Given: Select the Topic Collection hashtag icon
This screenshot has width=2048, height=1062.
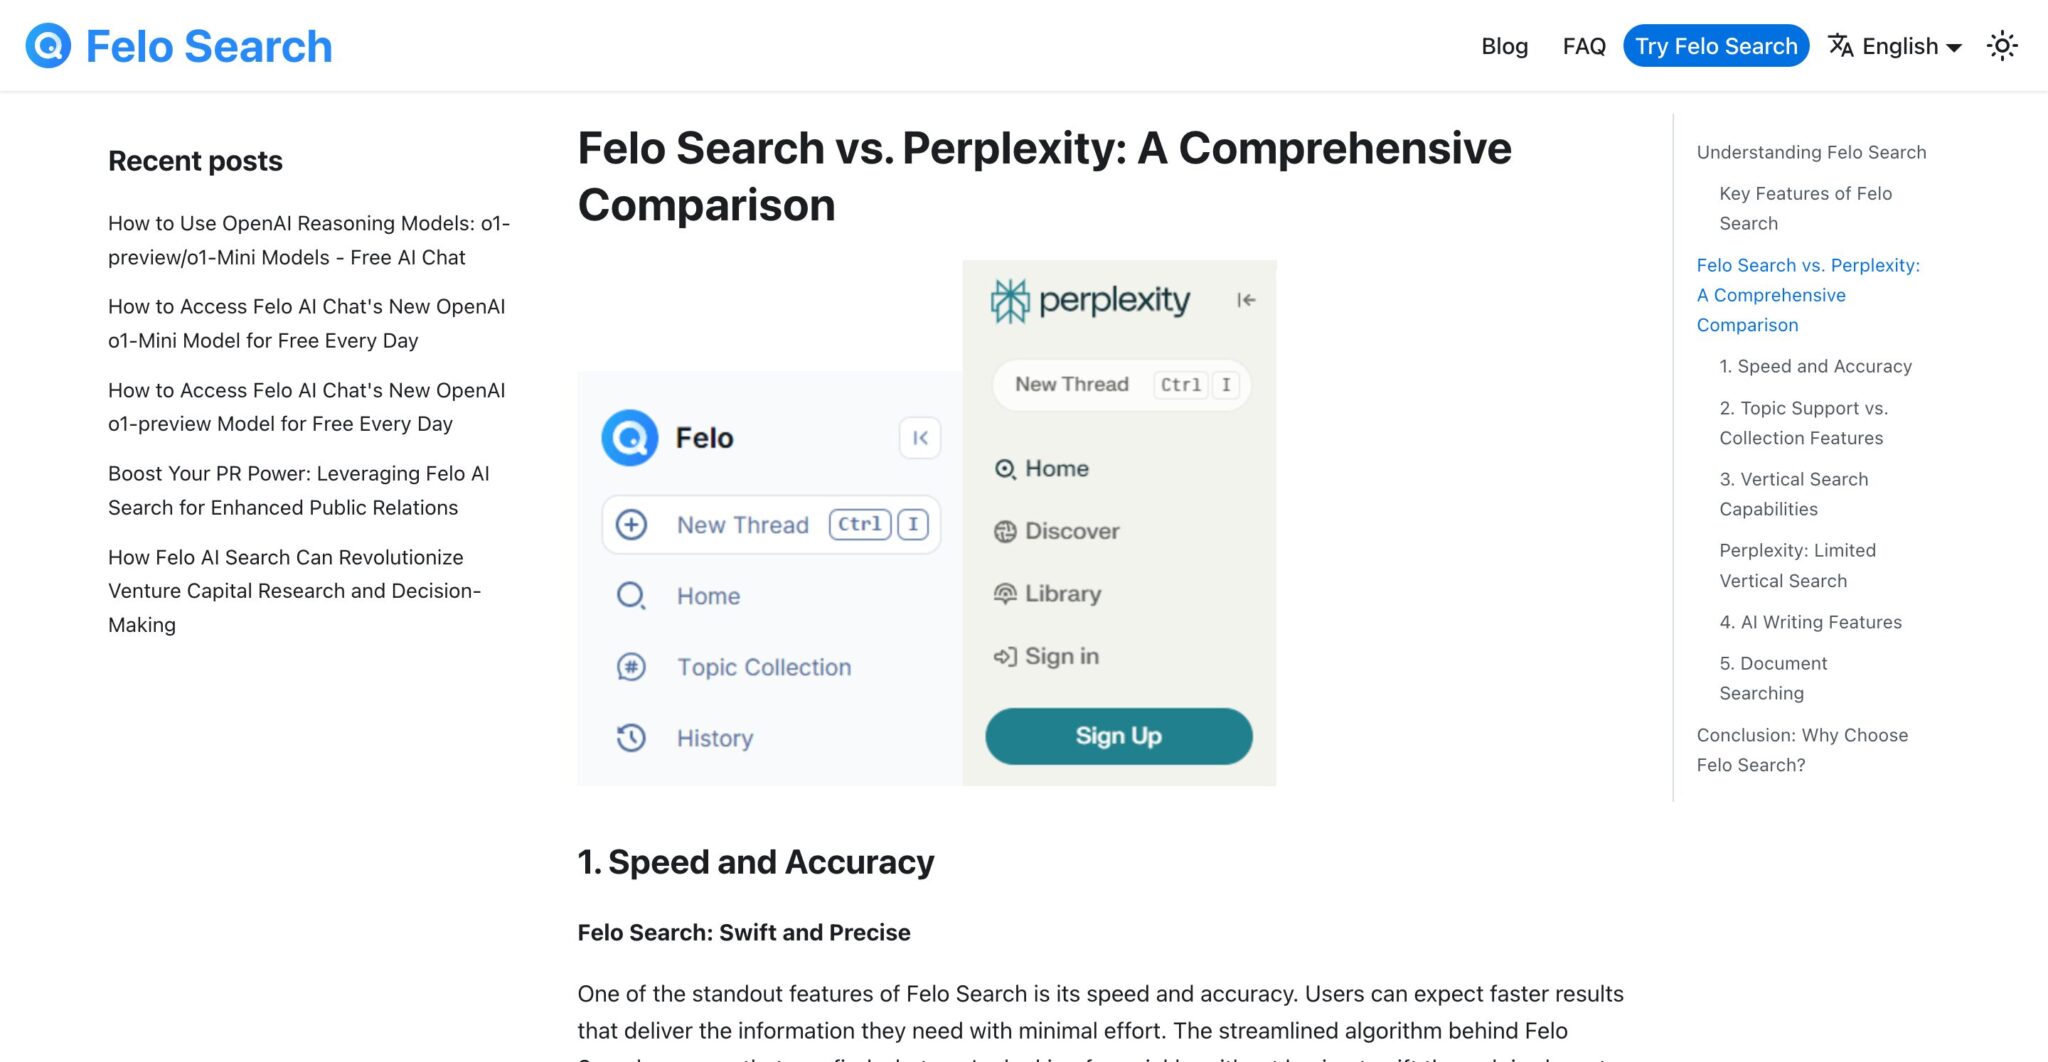Looking at the screenshot, I should click(631, 667).
